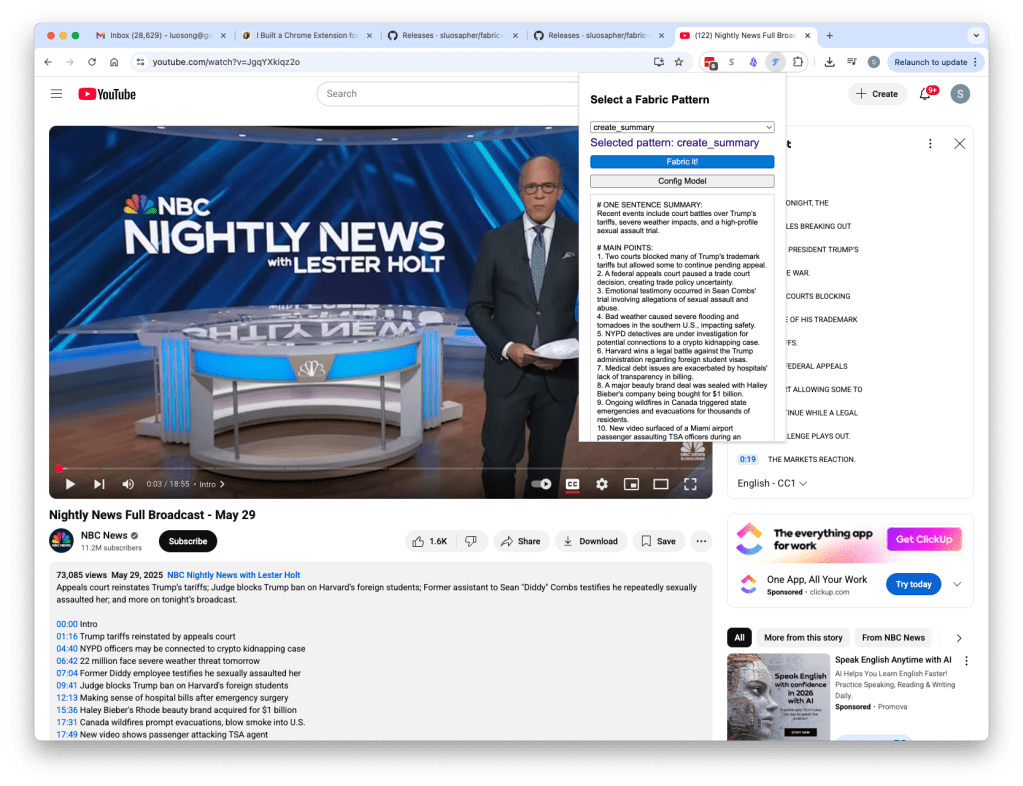
Task: Open the YouTube hamburger guide menu
Action: tap(56, 94)
